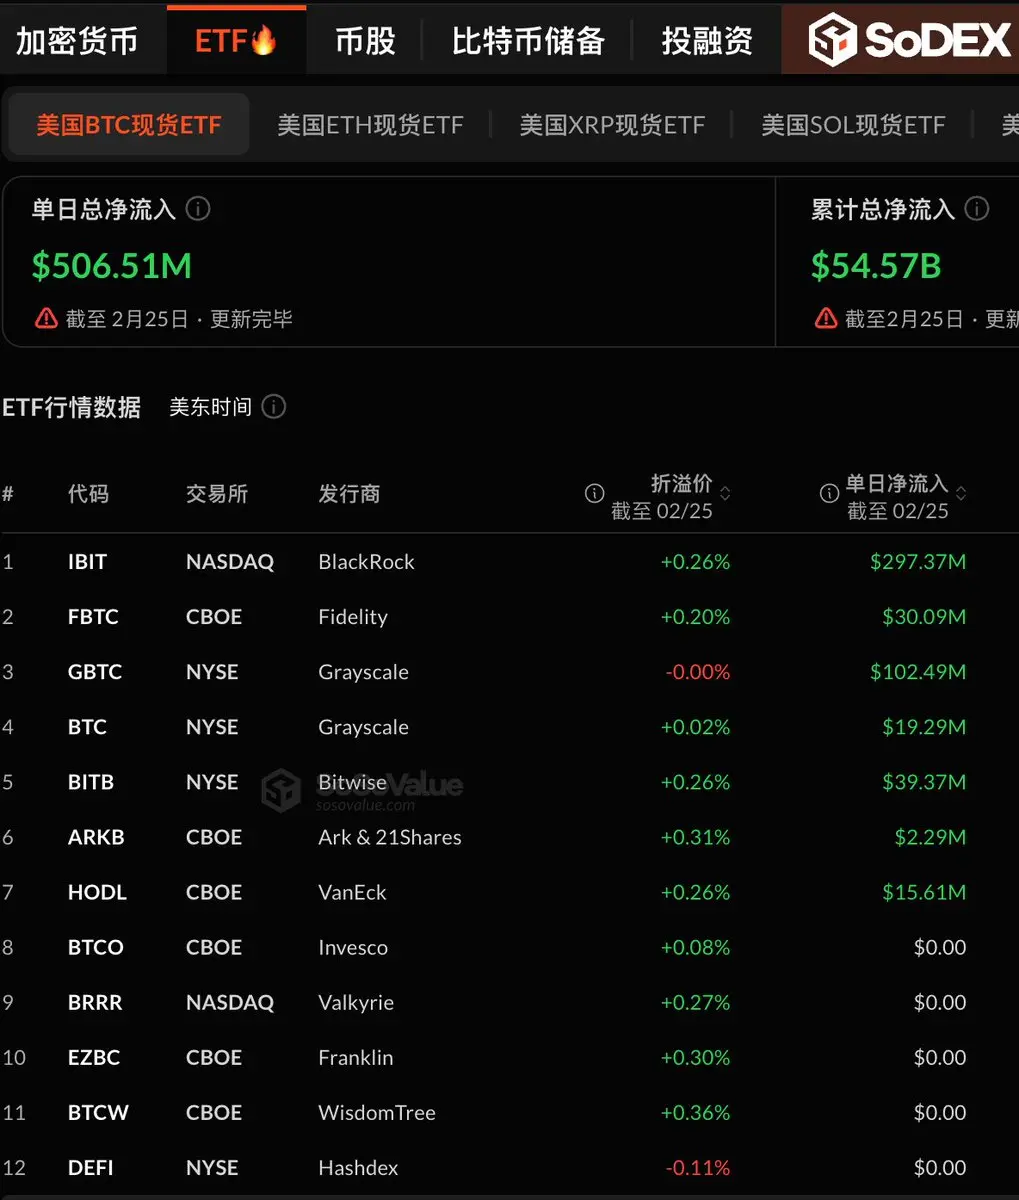The image size is (1019, 1200).
Task: Open the DEFI ticker row
Action: click(91, 1167)
